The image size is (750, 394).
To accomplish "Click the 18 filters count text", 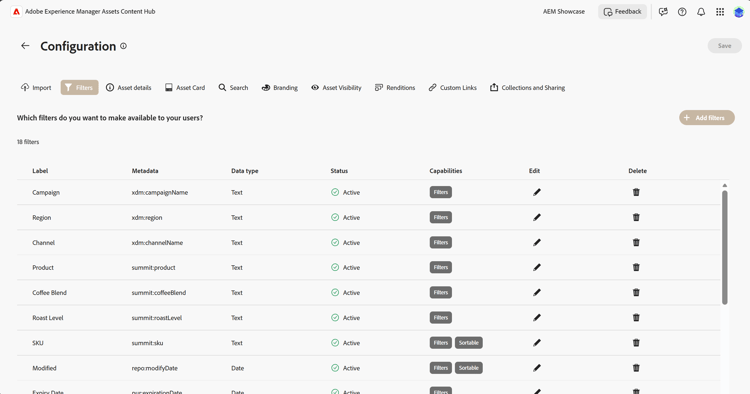I will click(x=28, y=142).
